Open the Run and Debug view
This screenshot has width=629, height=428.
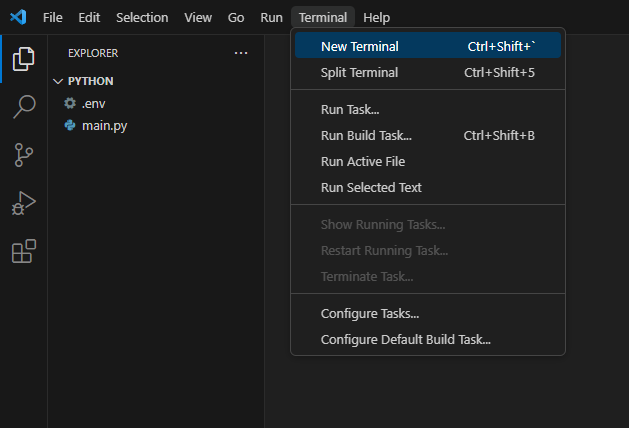tap(23, 203)
